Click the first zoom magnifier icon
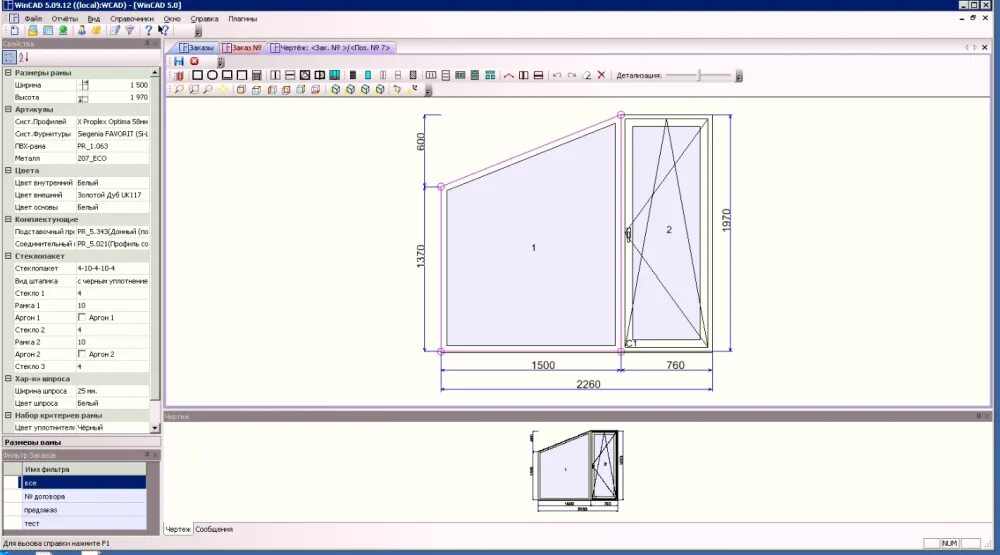The height and width of the screenshot is (555, 1000). tap(179, 90)
